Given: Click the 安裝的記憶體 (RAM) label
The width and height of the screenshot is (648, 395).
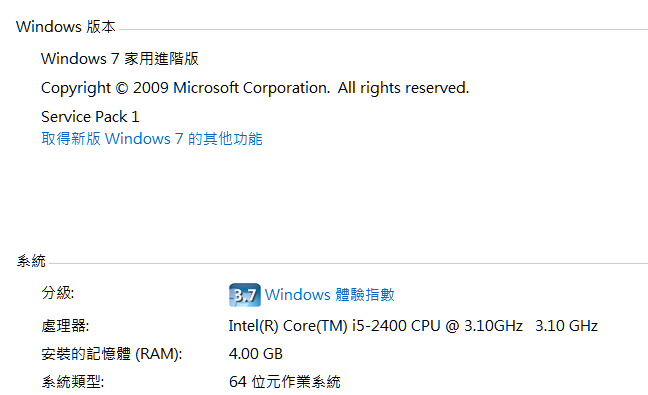Looking at the screenshot, I should point(112,354).
